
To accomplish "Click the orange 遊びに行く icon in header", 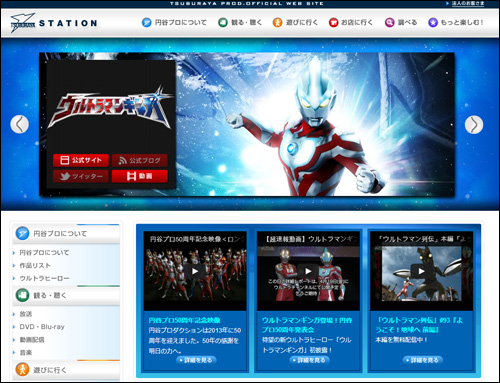I will pyautogui.click(x=277, y=23).
